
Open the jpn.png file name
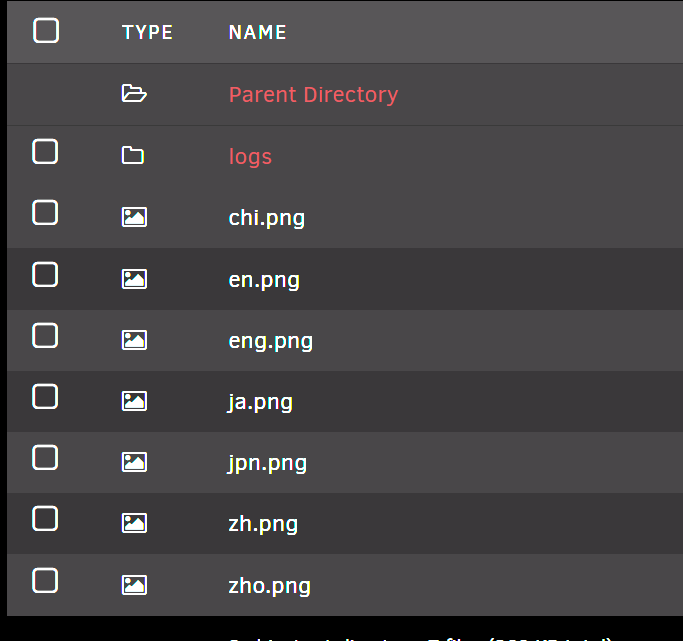click(x=267, y=463)
